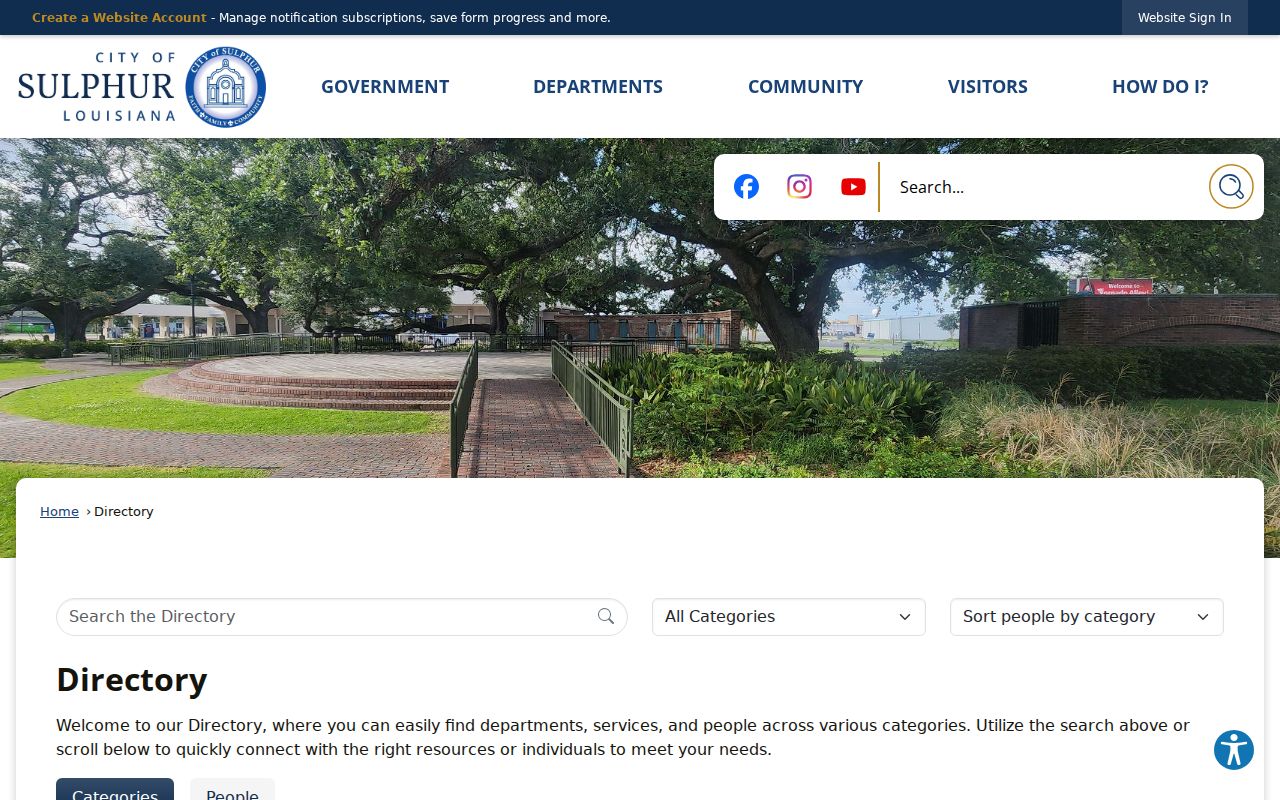The width and height of the screenshot is (1280, 800).
Task: Open the city's Facebook page icon
Action: 746,187
